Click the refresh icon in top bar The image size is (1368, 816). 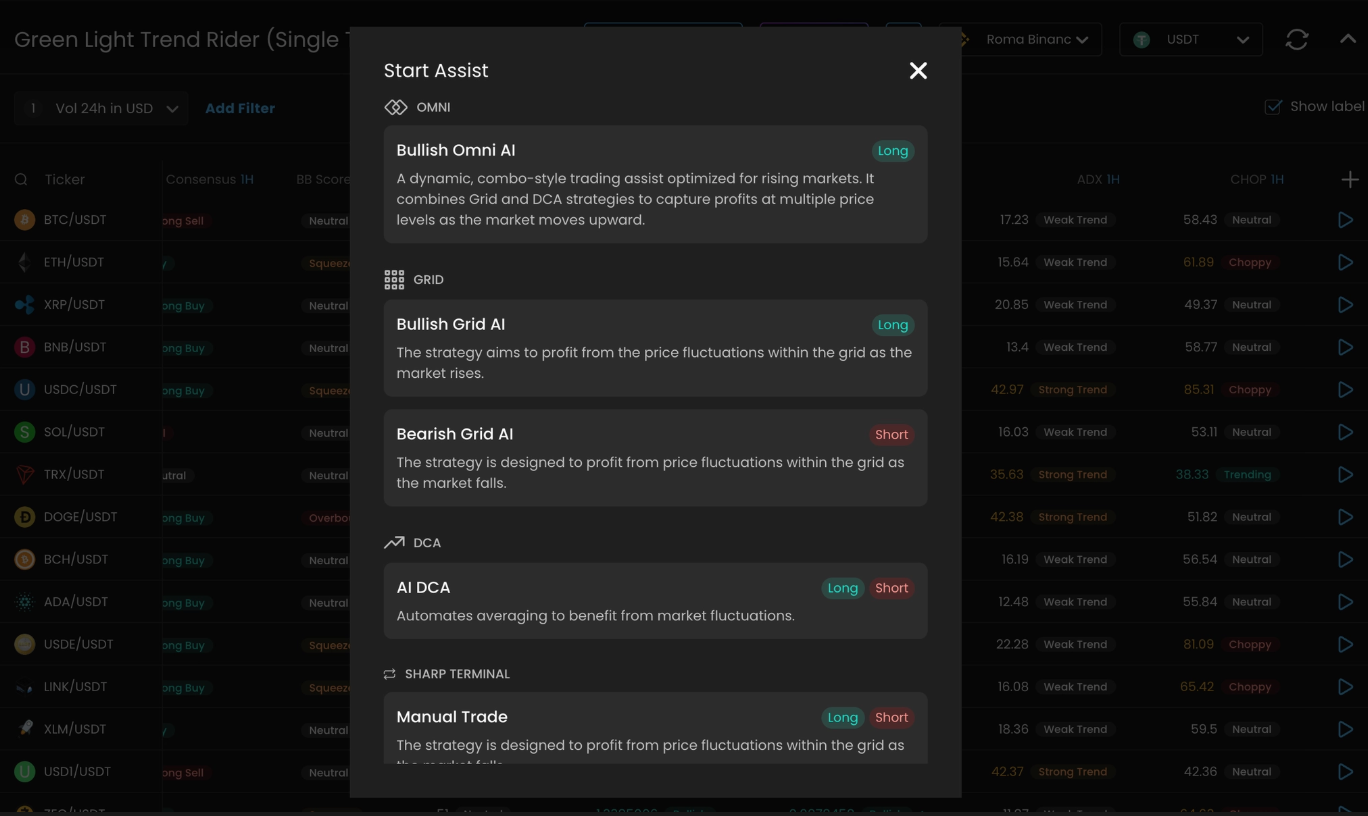(1297, 40)
